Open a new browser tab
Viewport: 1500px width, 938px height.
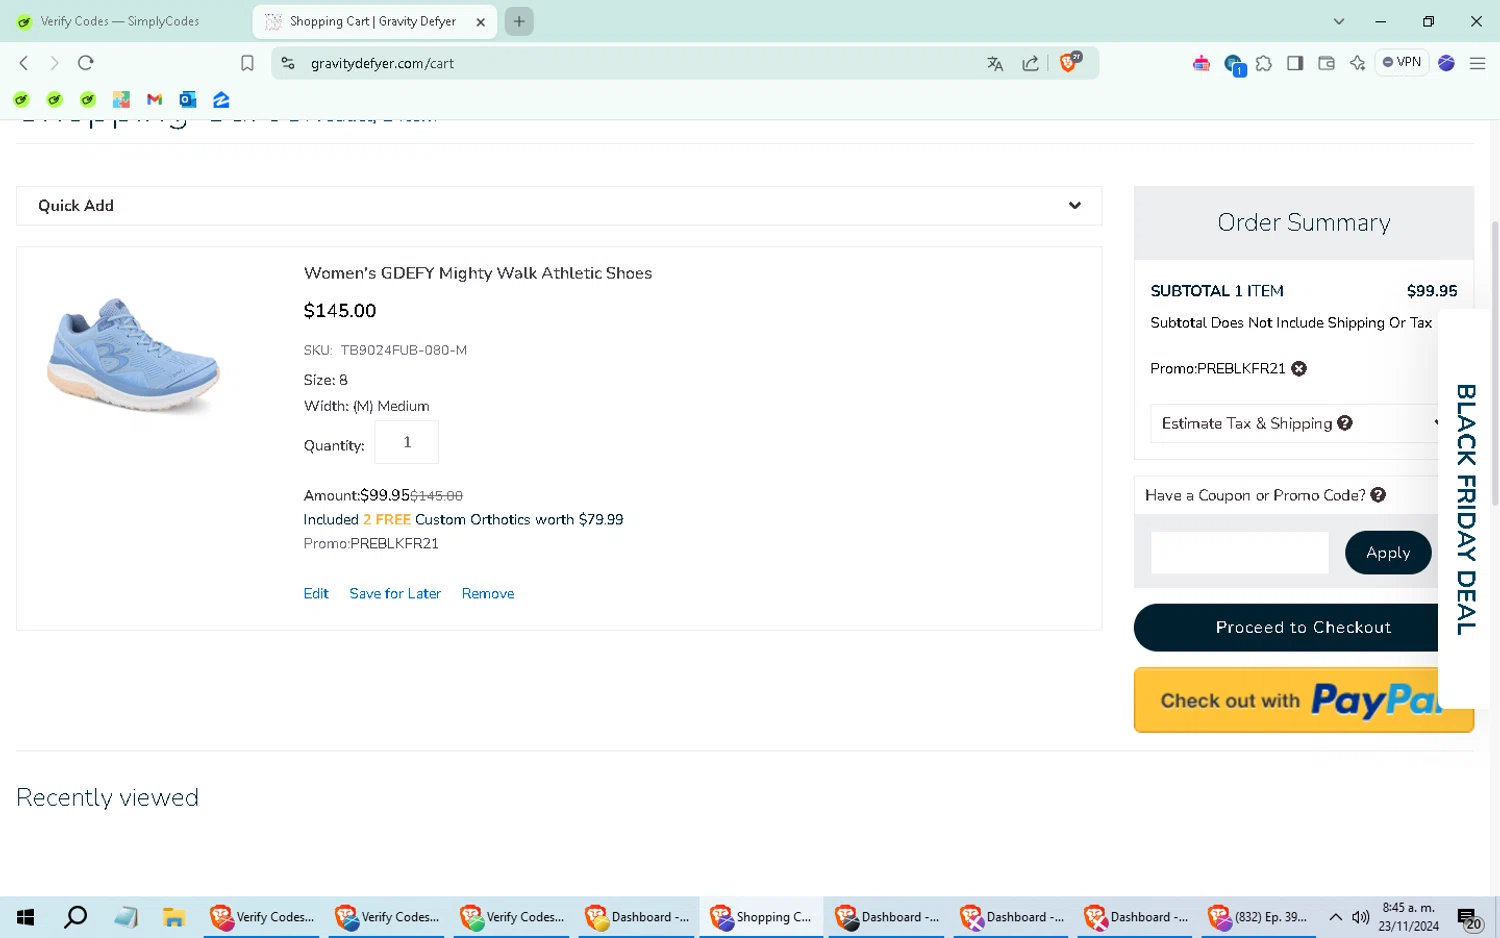(x=519, y=21)
